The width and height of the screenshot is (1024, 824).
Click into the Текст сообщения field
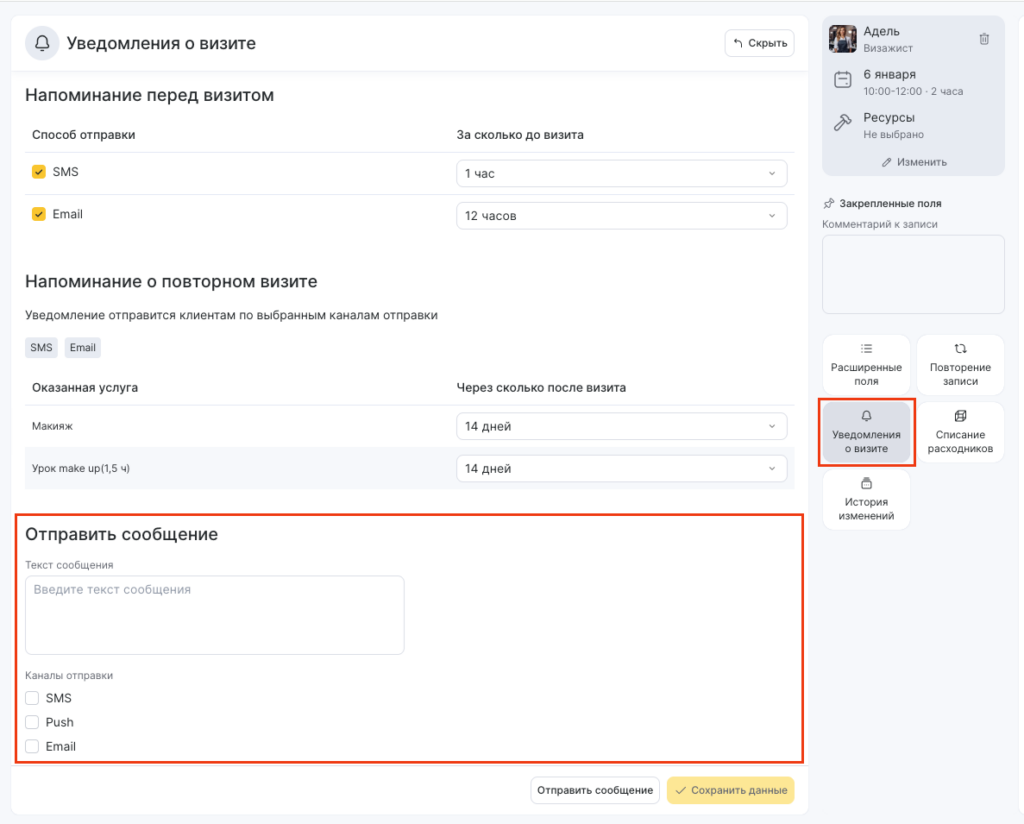coord(214,615)
